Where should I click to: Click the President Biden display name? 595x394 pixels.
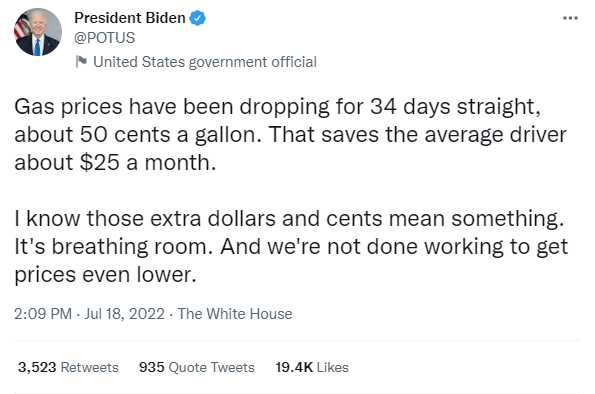pos(130,18)
